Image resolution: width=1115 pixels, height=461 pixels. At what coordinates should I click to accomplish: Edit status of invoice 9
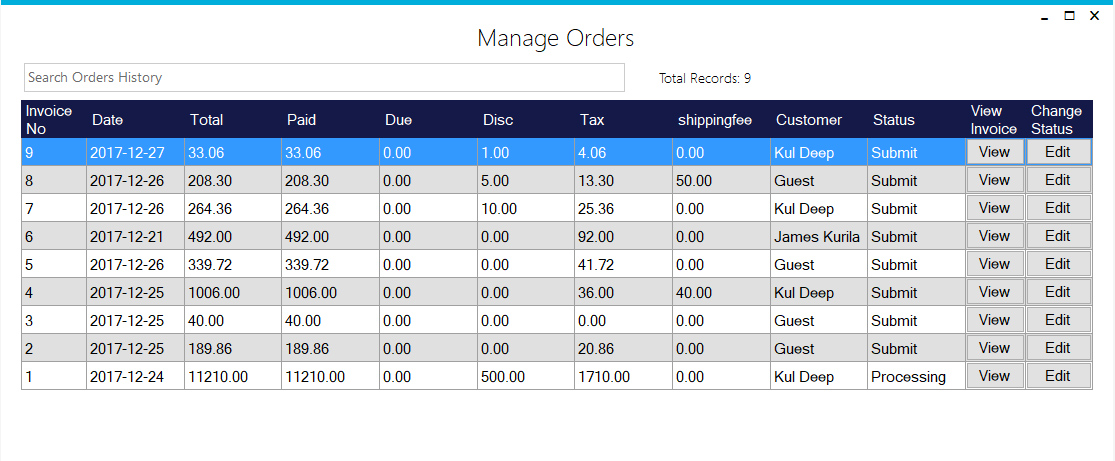click(1057, 152)
